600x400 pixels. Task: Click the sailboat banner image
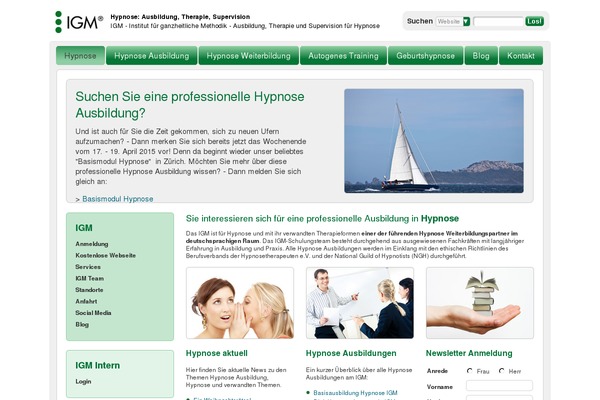[434, 141]
